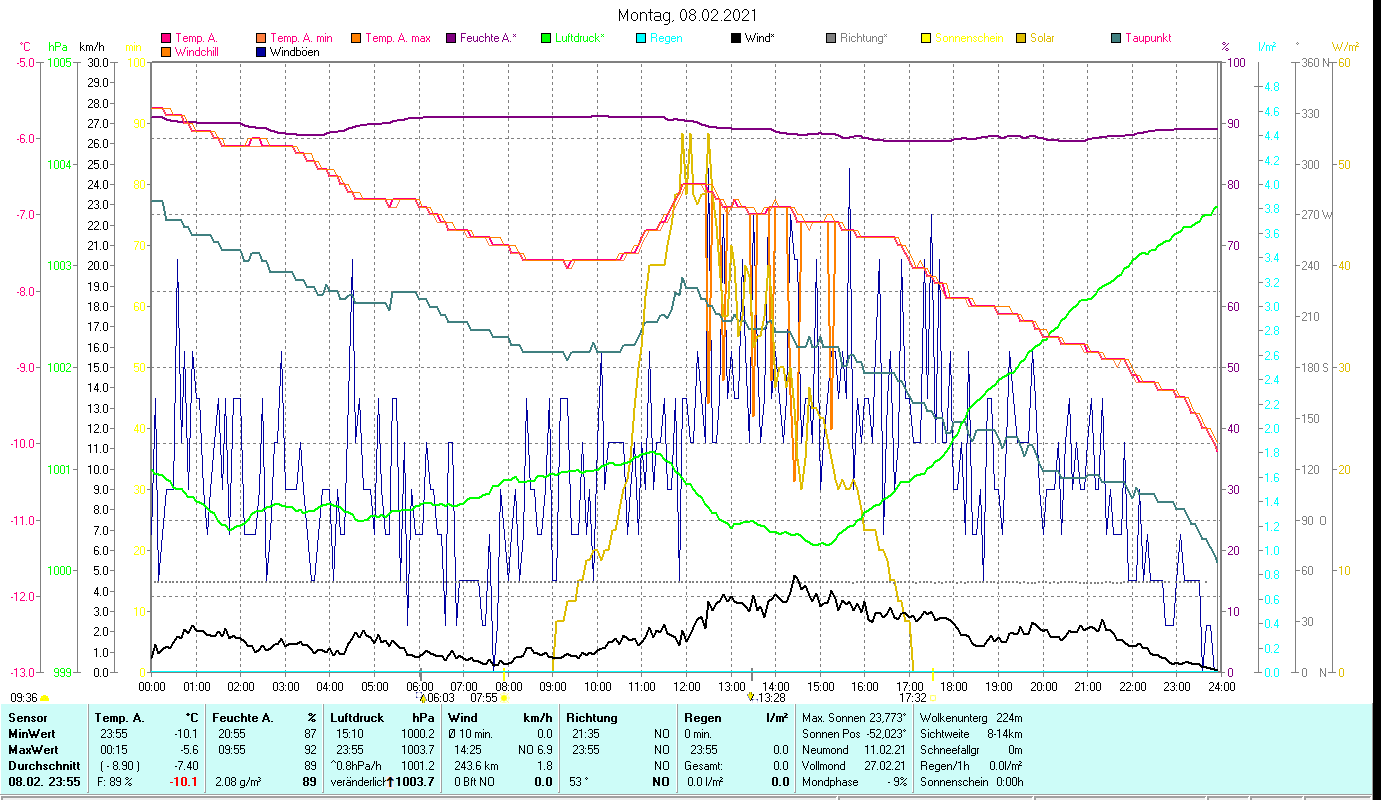The height and width of the screenshot is (800, 1381).
Task: Click the green Luftdruck legend square
Action: coord(546,38)
